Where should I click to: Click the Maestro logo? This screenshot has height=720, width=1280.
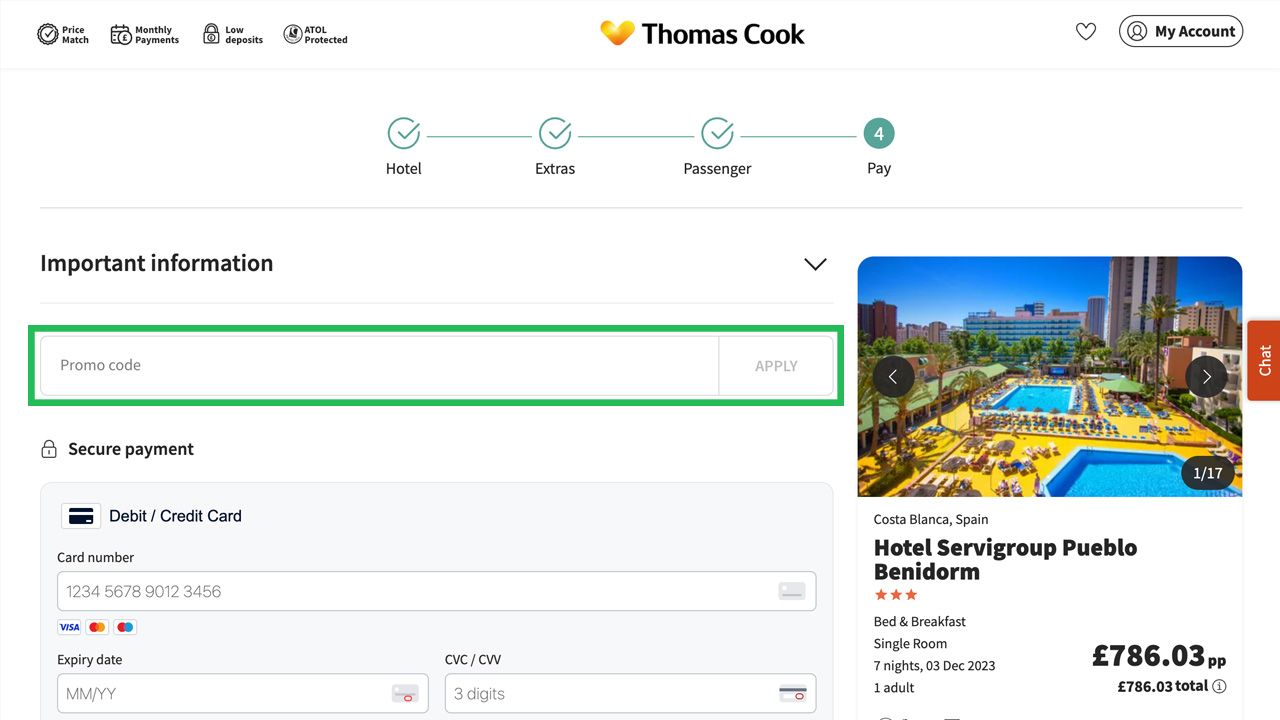[125, 628]
